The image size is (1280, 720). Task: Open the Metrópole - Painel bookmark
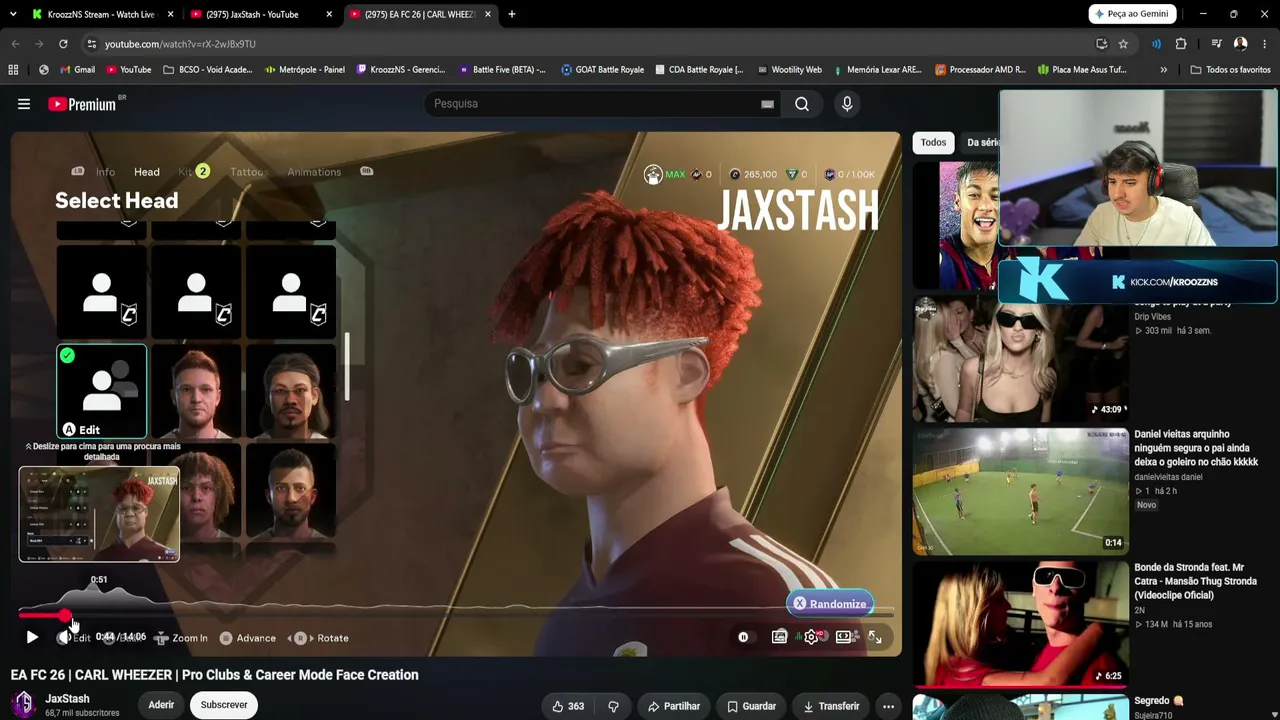305,70
